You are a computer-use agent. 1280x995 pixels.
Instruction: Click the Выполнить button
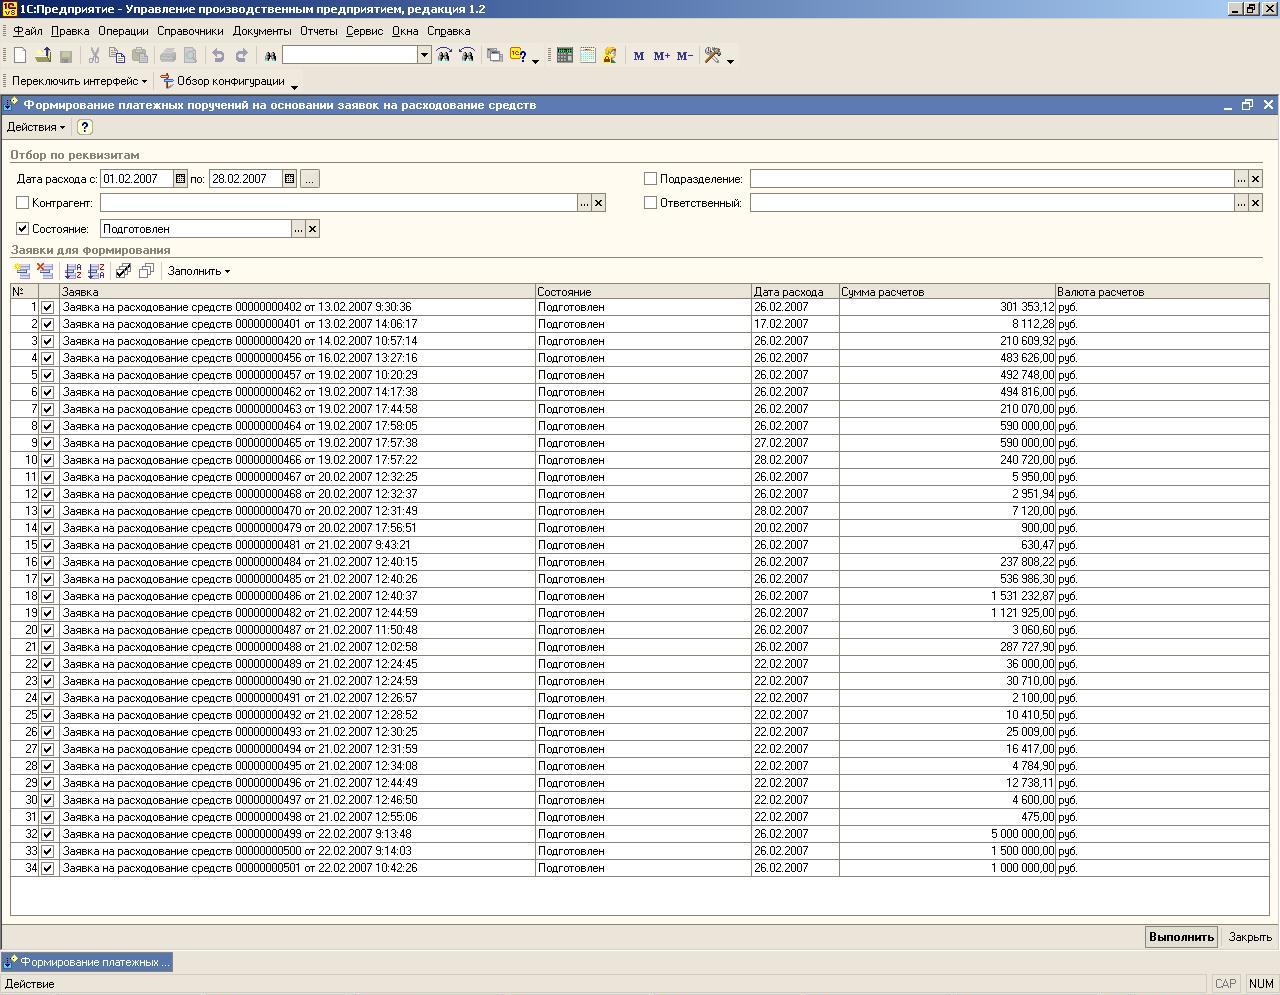pyautogui.click(x=1181, y=937)
